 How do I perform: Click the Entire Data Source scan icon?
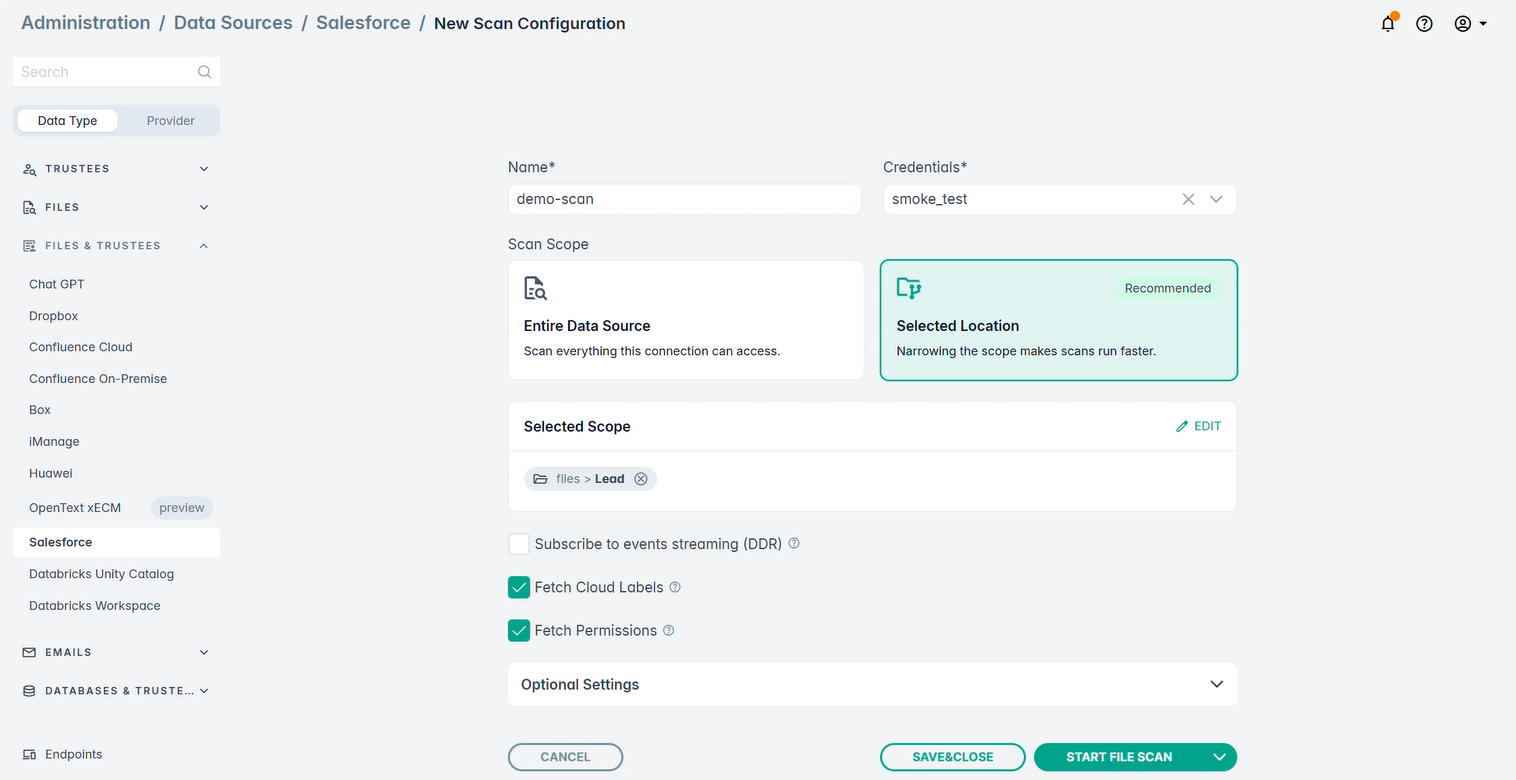[x=536, y=288]
